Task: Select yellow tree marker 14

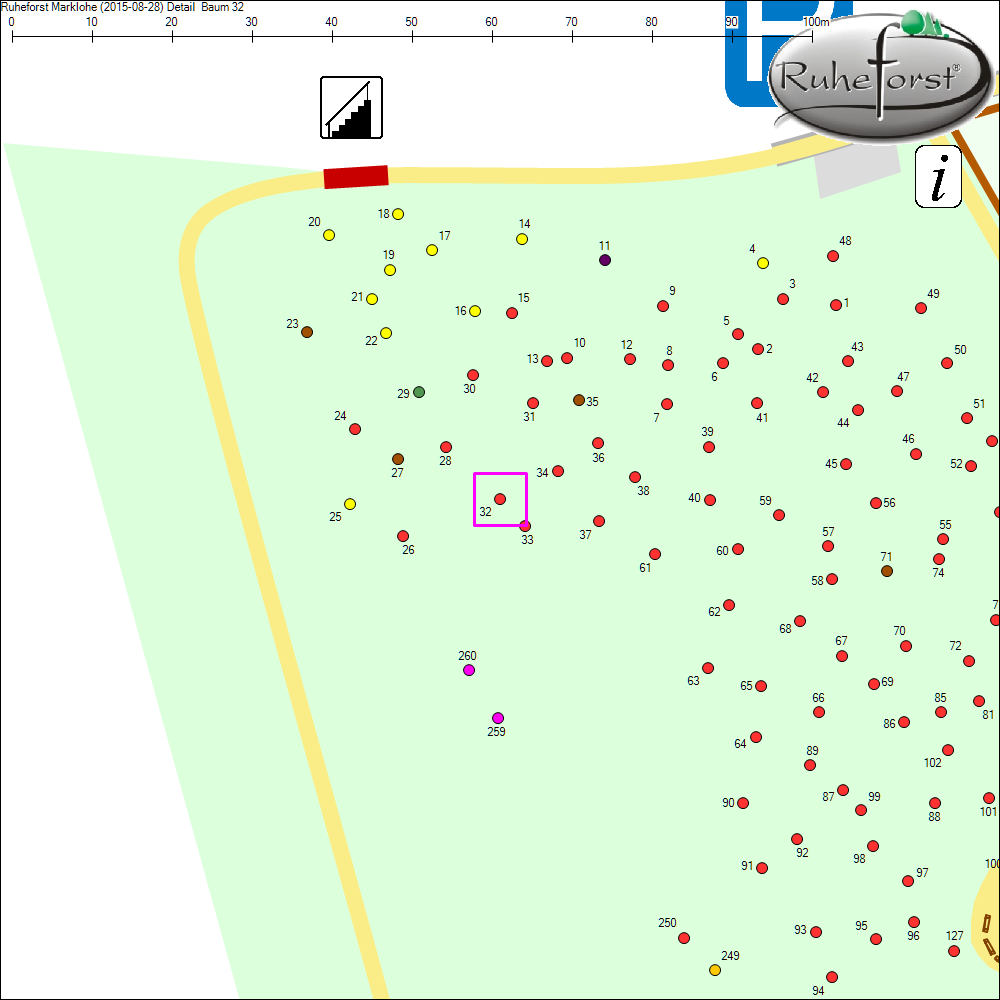Action: [522, 239]
